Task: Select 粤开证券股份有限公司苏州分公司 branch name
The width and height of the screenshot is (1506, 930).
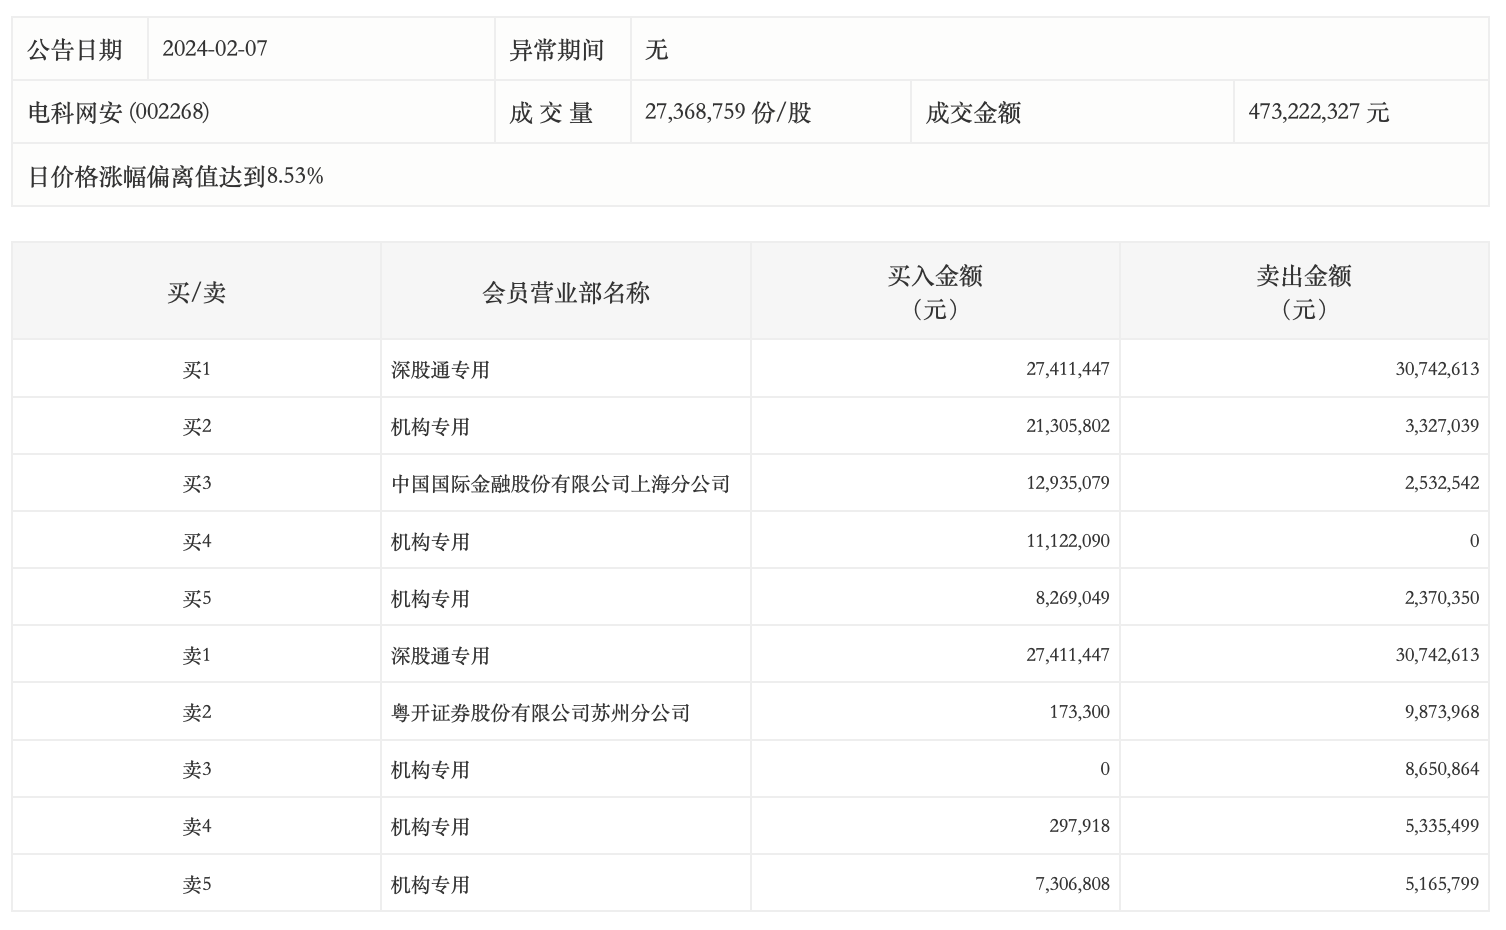Action: click(540, 713)
